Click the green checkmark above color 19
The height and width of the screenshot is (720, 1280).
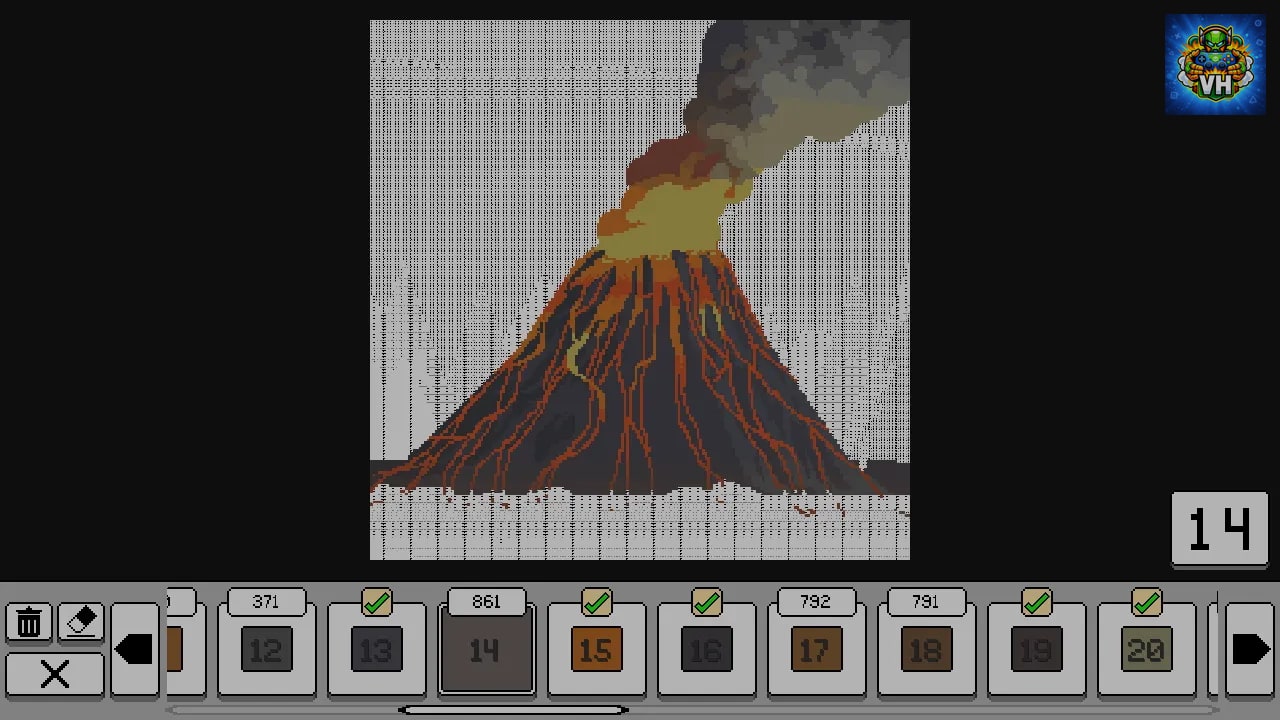coord(1037,602)
